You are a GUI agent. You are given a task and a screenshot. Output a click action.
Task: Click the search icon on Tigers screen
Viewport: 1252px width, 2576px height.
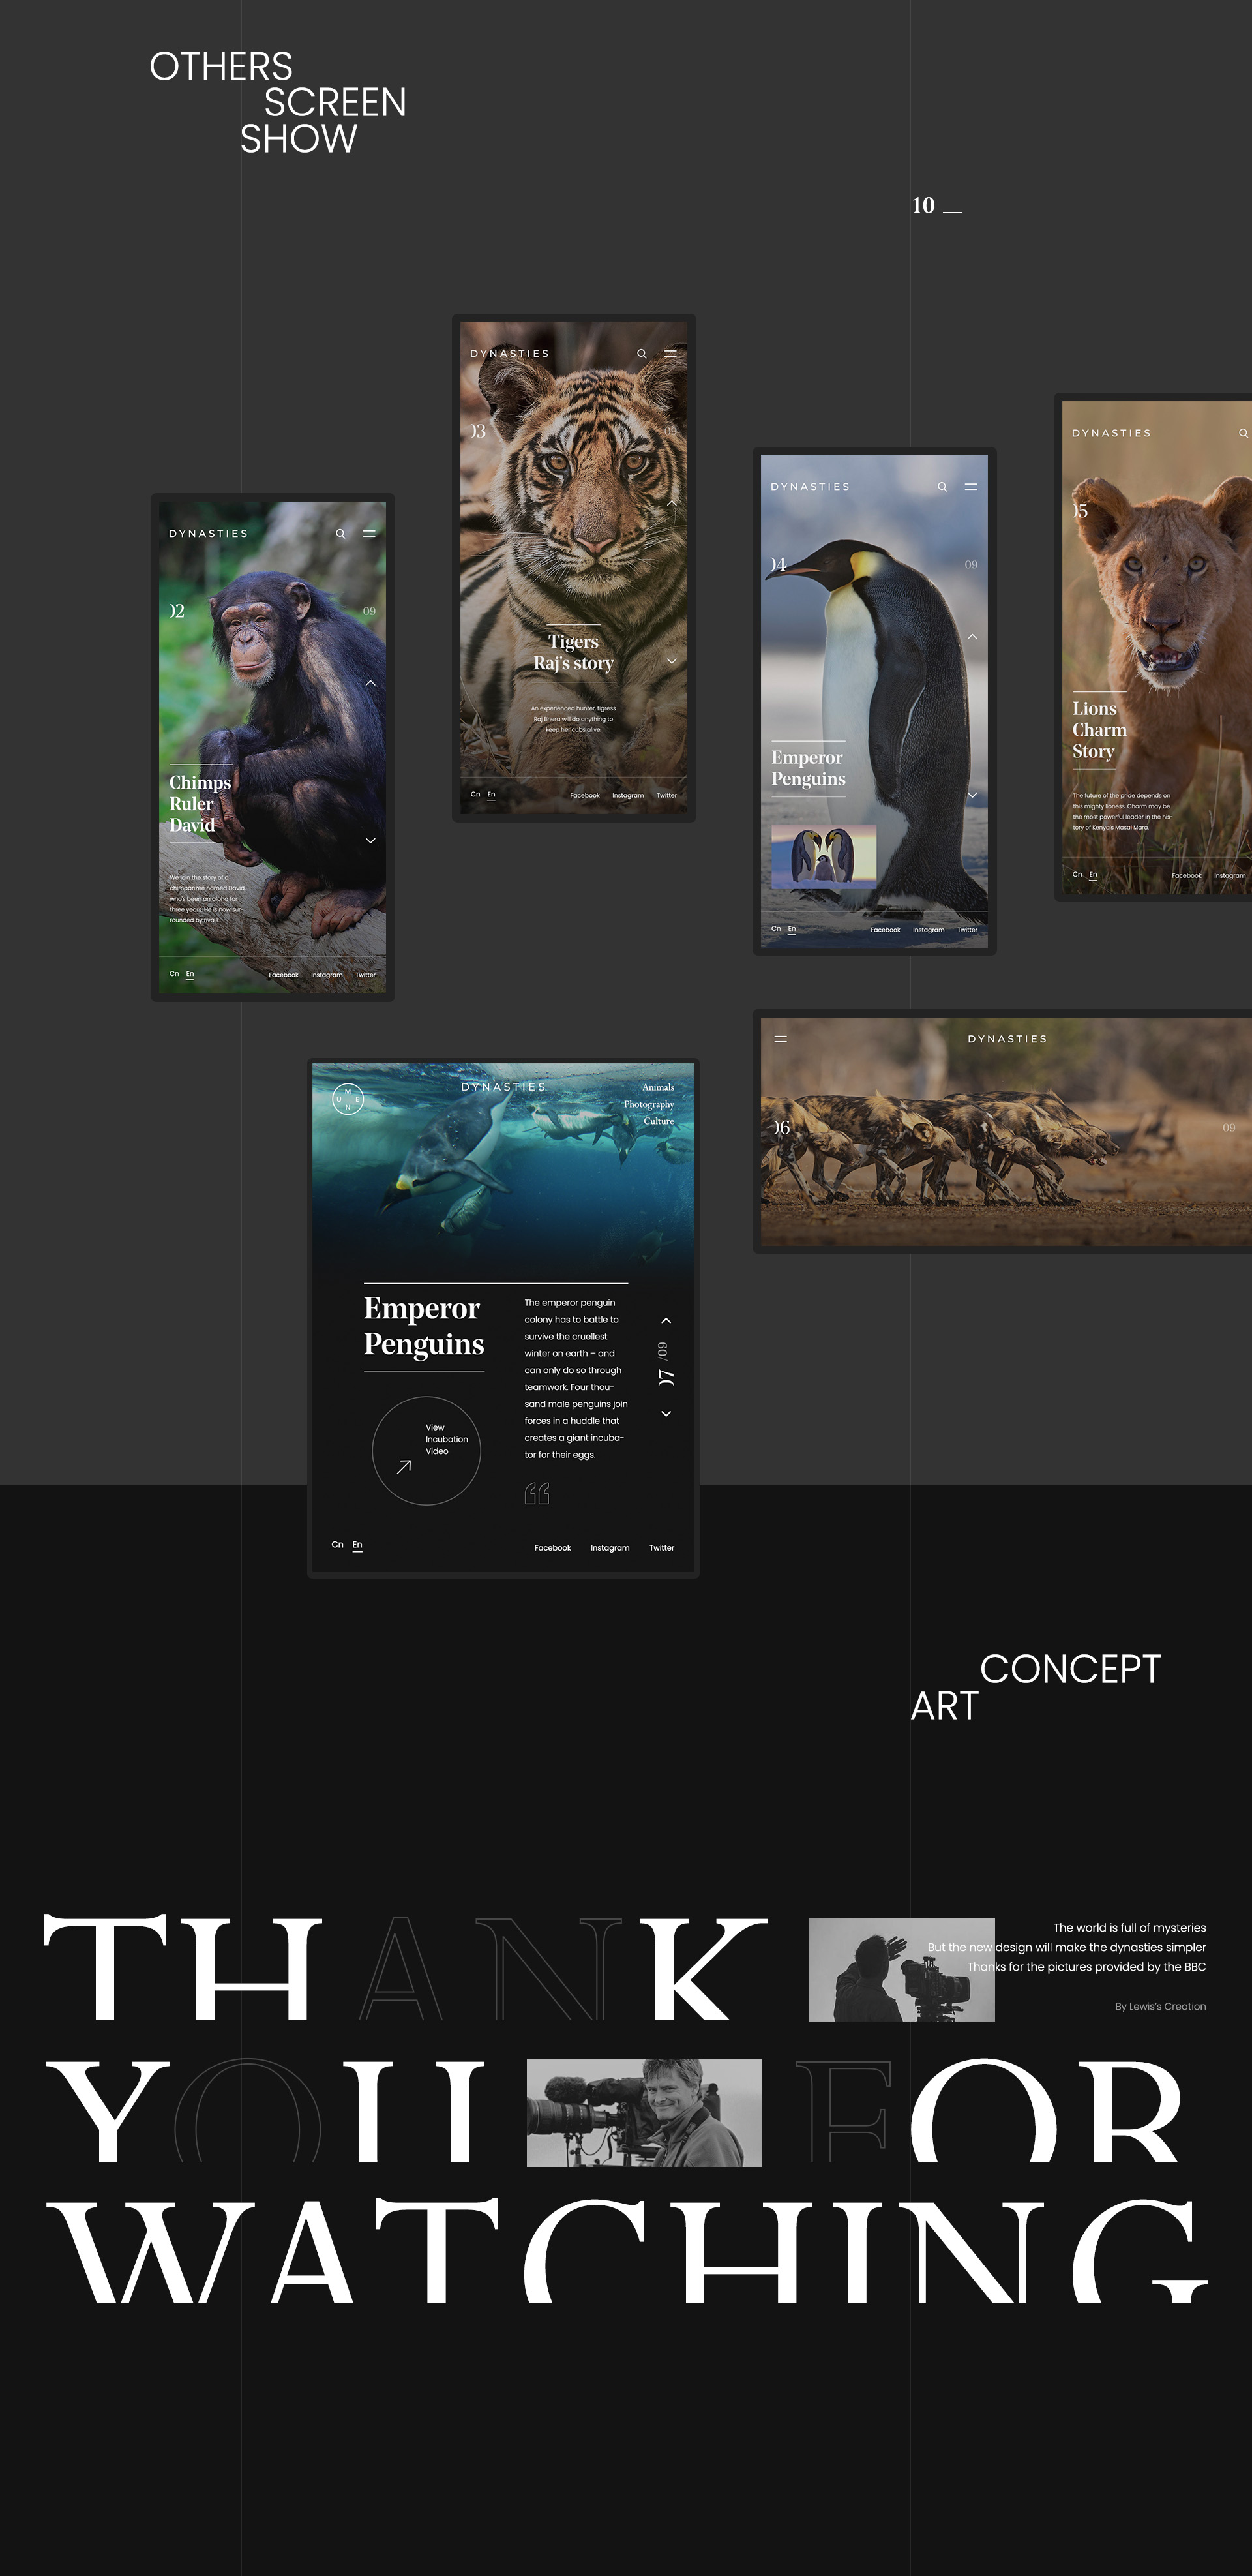click(x=642, y=354)
